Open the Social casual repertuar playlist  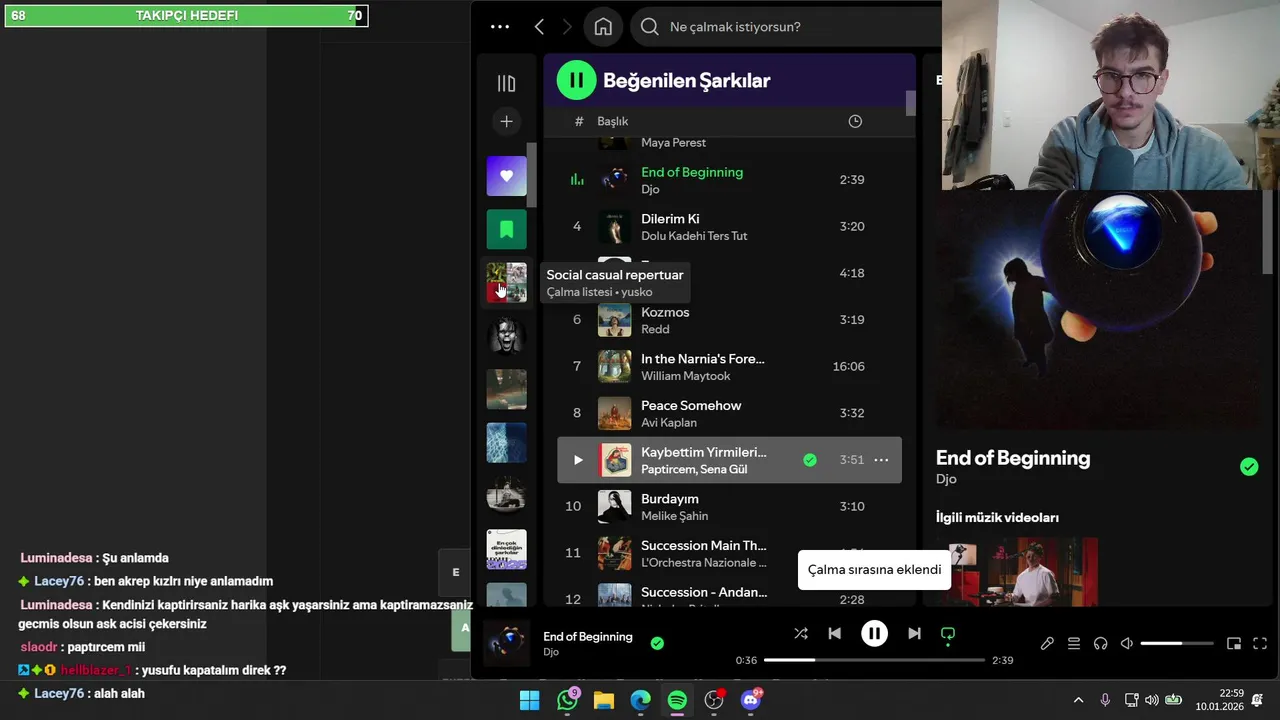point(507,282)
